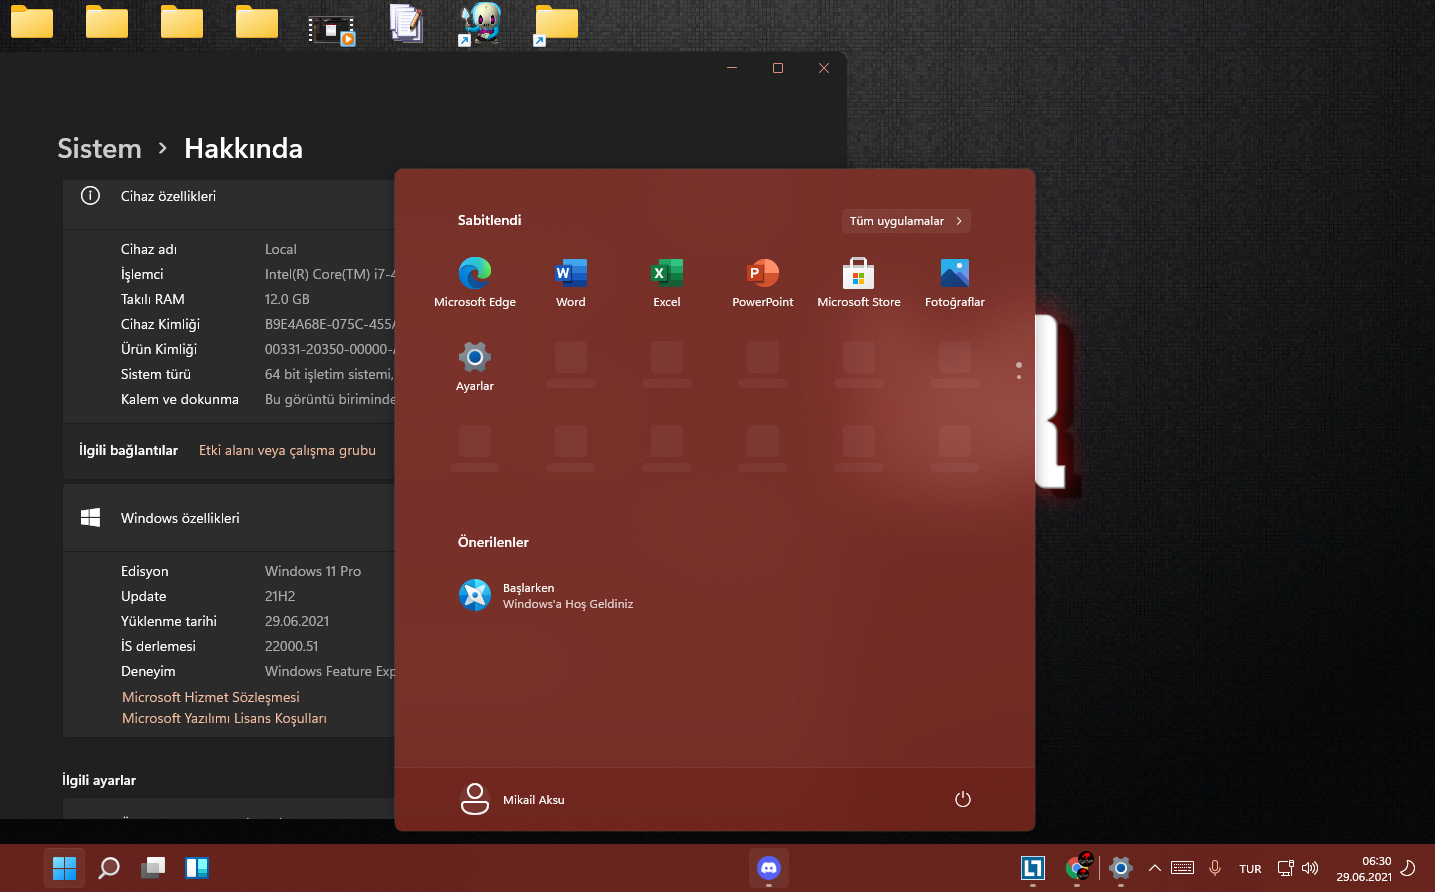Open Etki alanı veya çalışma grubu link
Screen dimensions: 1435x892
tap(287, 450)
